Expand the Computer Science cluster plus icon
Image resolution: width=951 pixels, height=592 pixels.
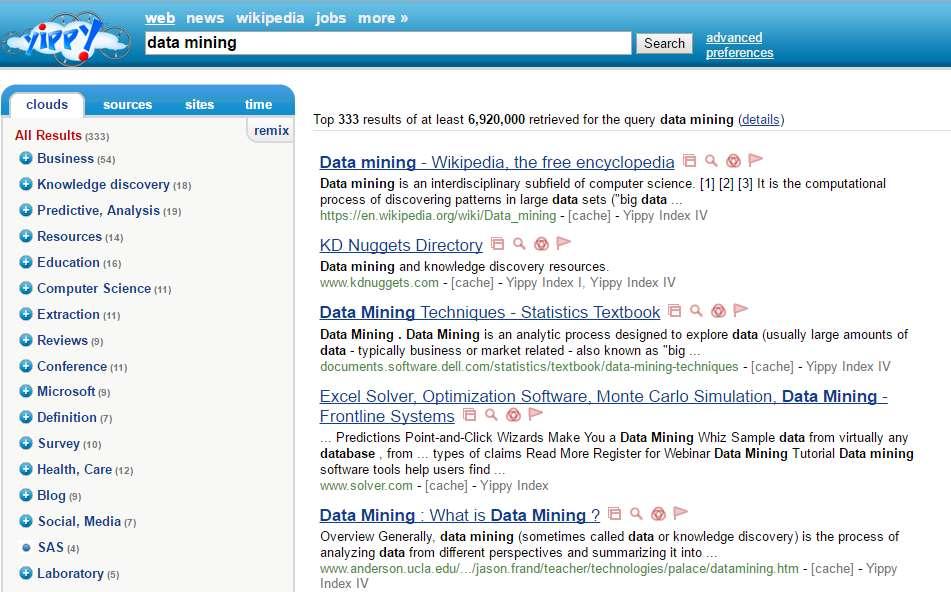pyautogui.click(x=25, y=288)
